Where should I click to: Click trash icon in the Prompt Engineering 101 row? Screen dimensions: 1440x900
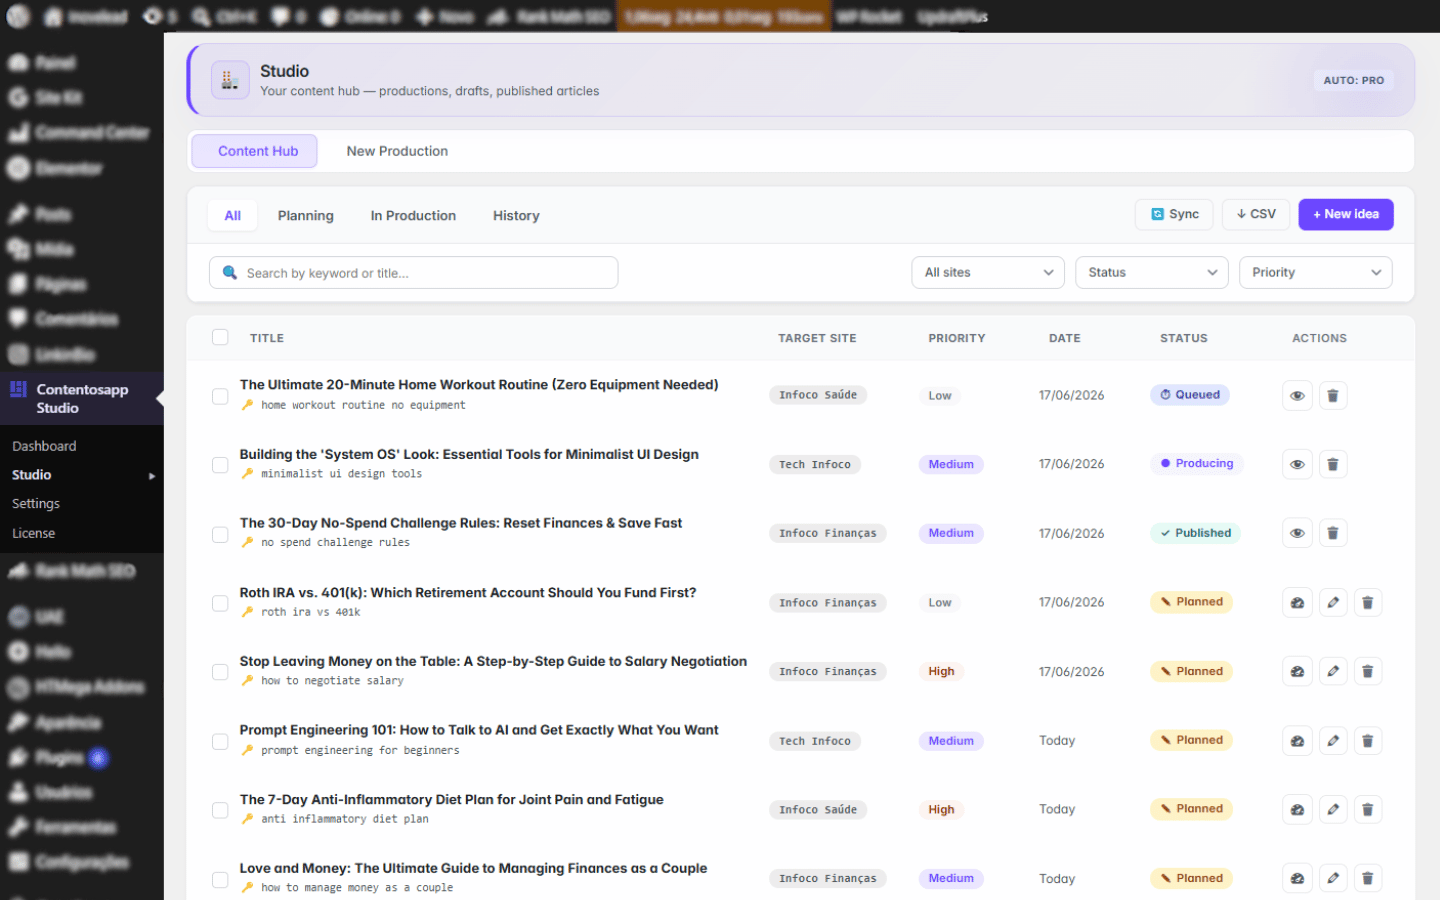tap(1367, 741)
